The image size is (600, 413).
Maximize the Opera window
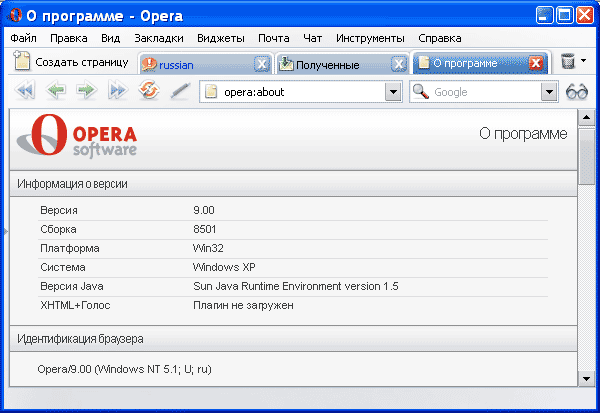point(564,15)
